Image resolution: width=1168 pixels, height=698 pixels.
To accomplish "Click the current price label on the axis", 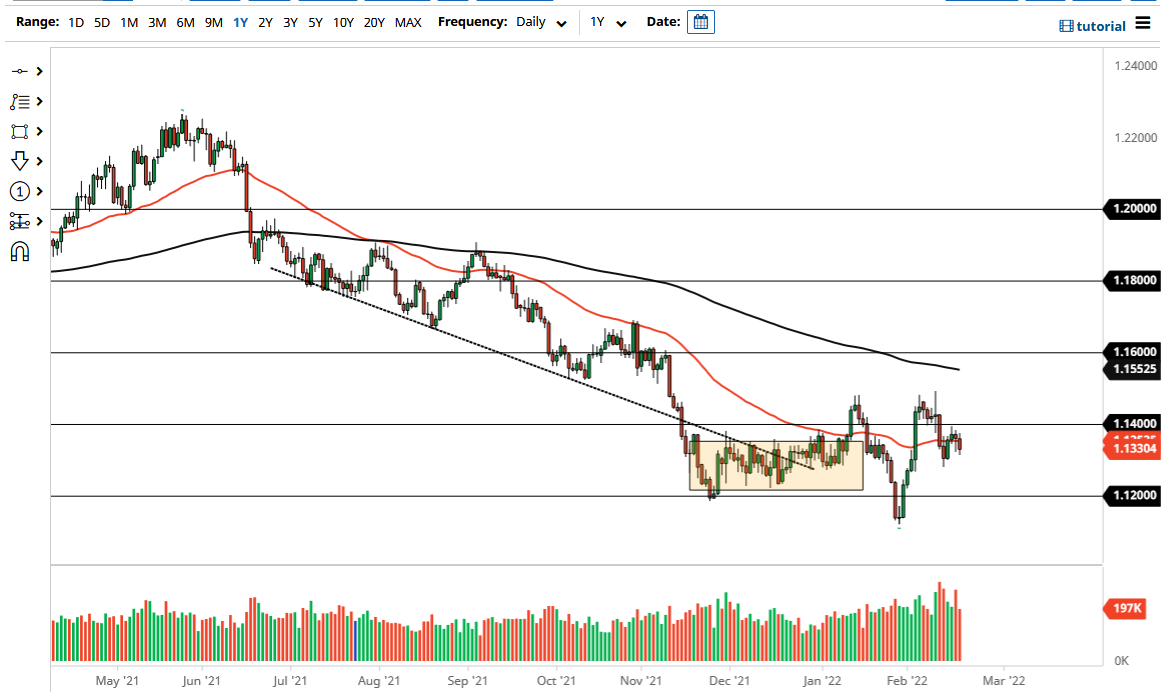I will pyautogui.click(x=1135, y=448).
